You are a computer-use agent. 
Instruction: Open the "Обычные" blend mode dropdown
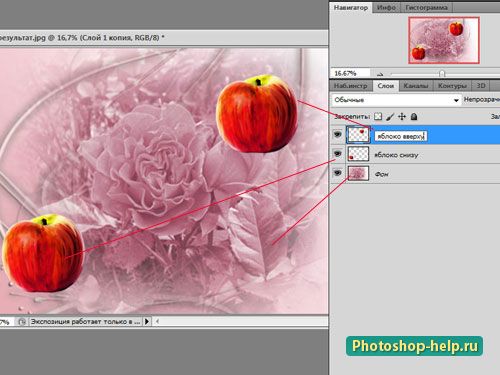pos(396,100)
